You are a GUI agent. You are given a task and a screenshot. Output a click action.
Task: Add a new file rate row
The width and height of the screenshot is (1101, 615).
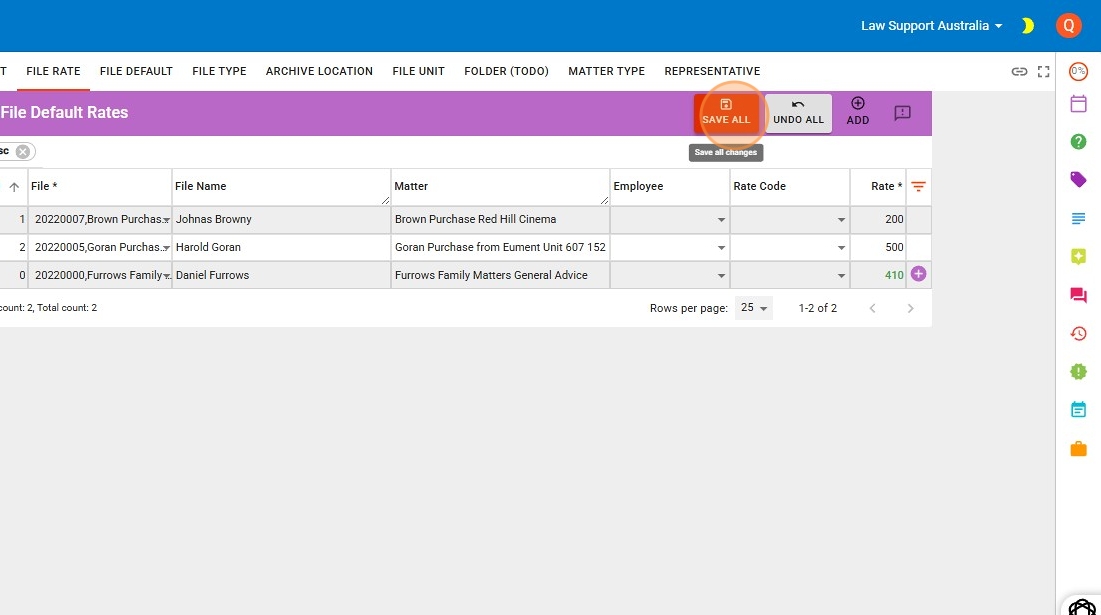857,112
